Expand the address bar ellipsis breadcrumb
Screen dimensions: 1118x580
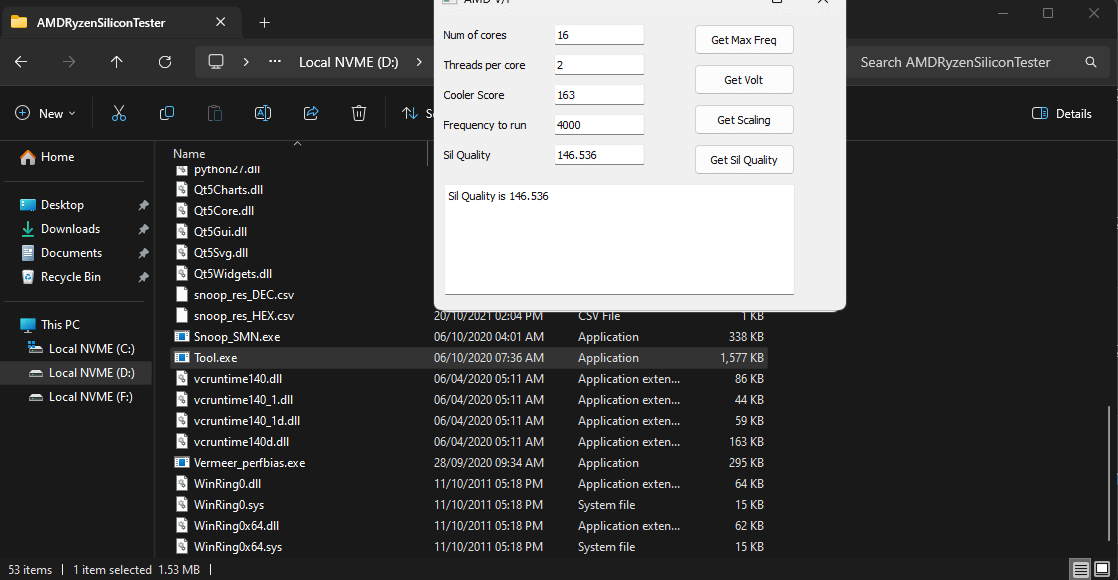tap(275, 62)
